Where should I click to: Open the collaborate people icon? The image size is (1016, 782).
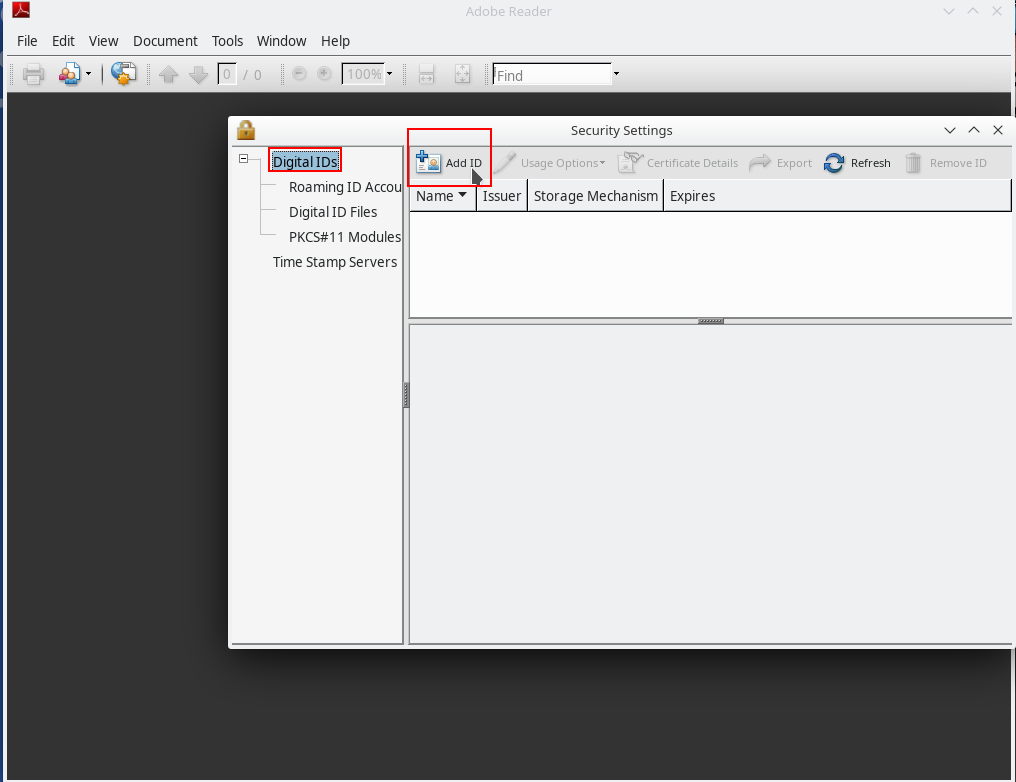point(69,75)
